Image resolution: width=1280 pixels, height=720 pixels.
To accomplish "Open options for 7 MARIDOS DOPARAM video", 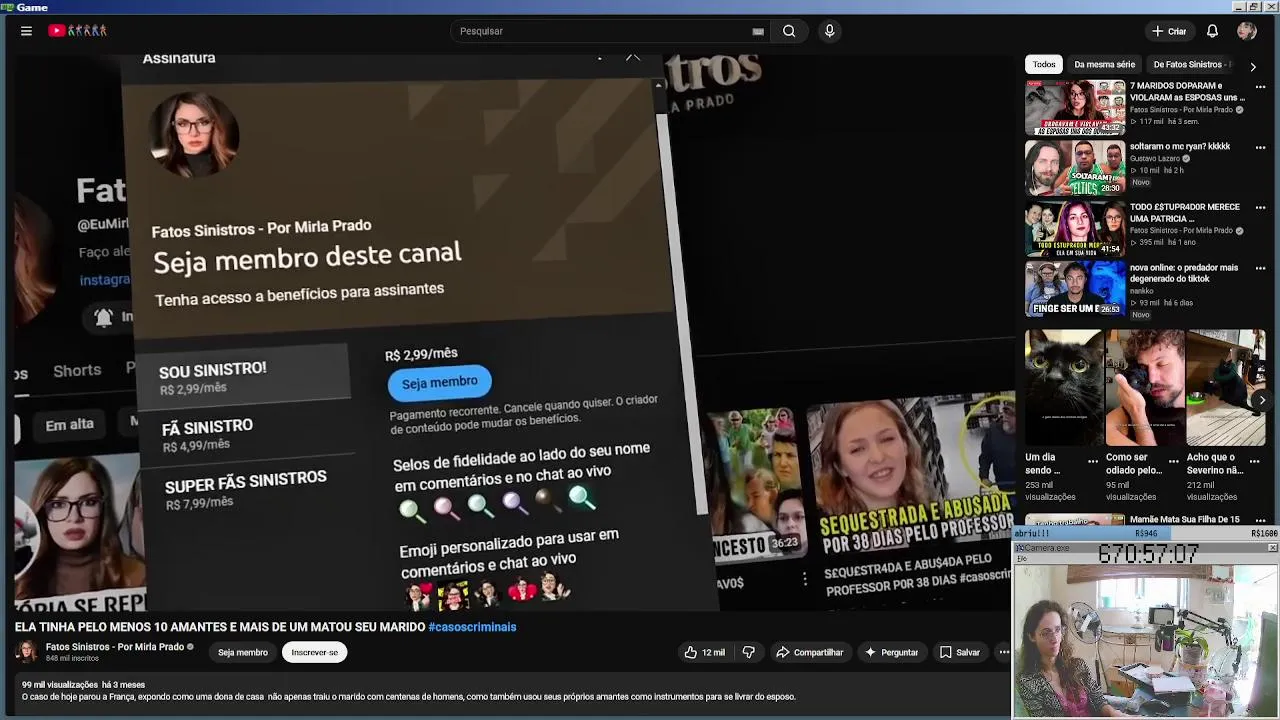I will pos(1260,87).
